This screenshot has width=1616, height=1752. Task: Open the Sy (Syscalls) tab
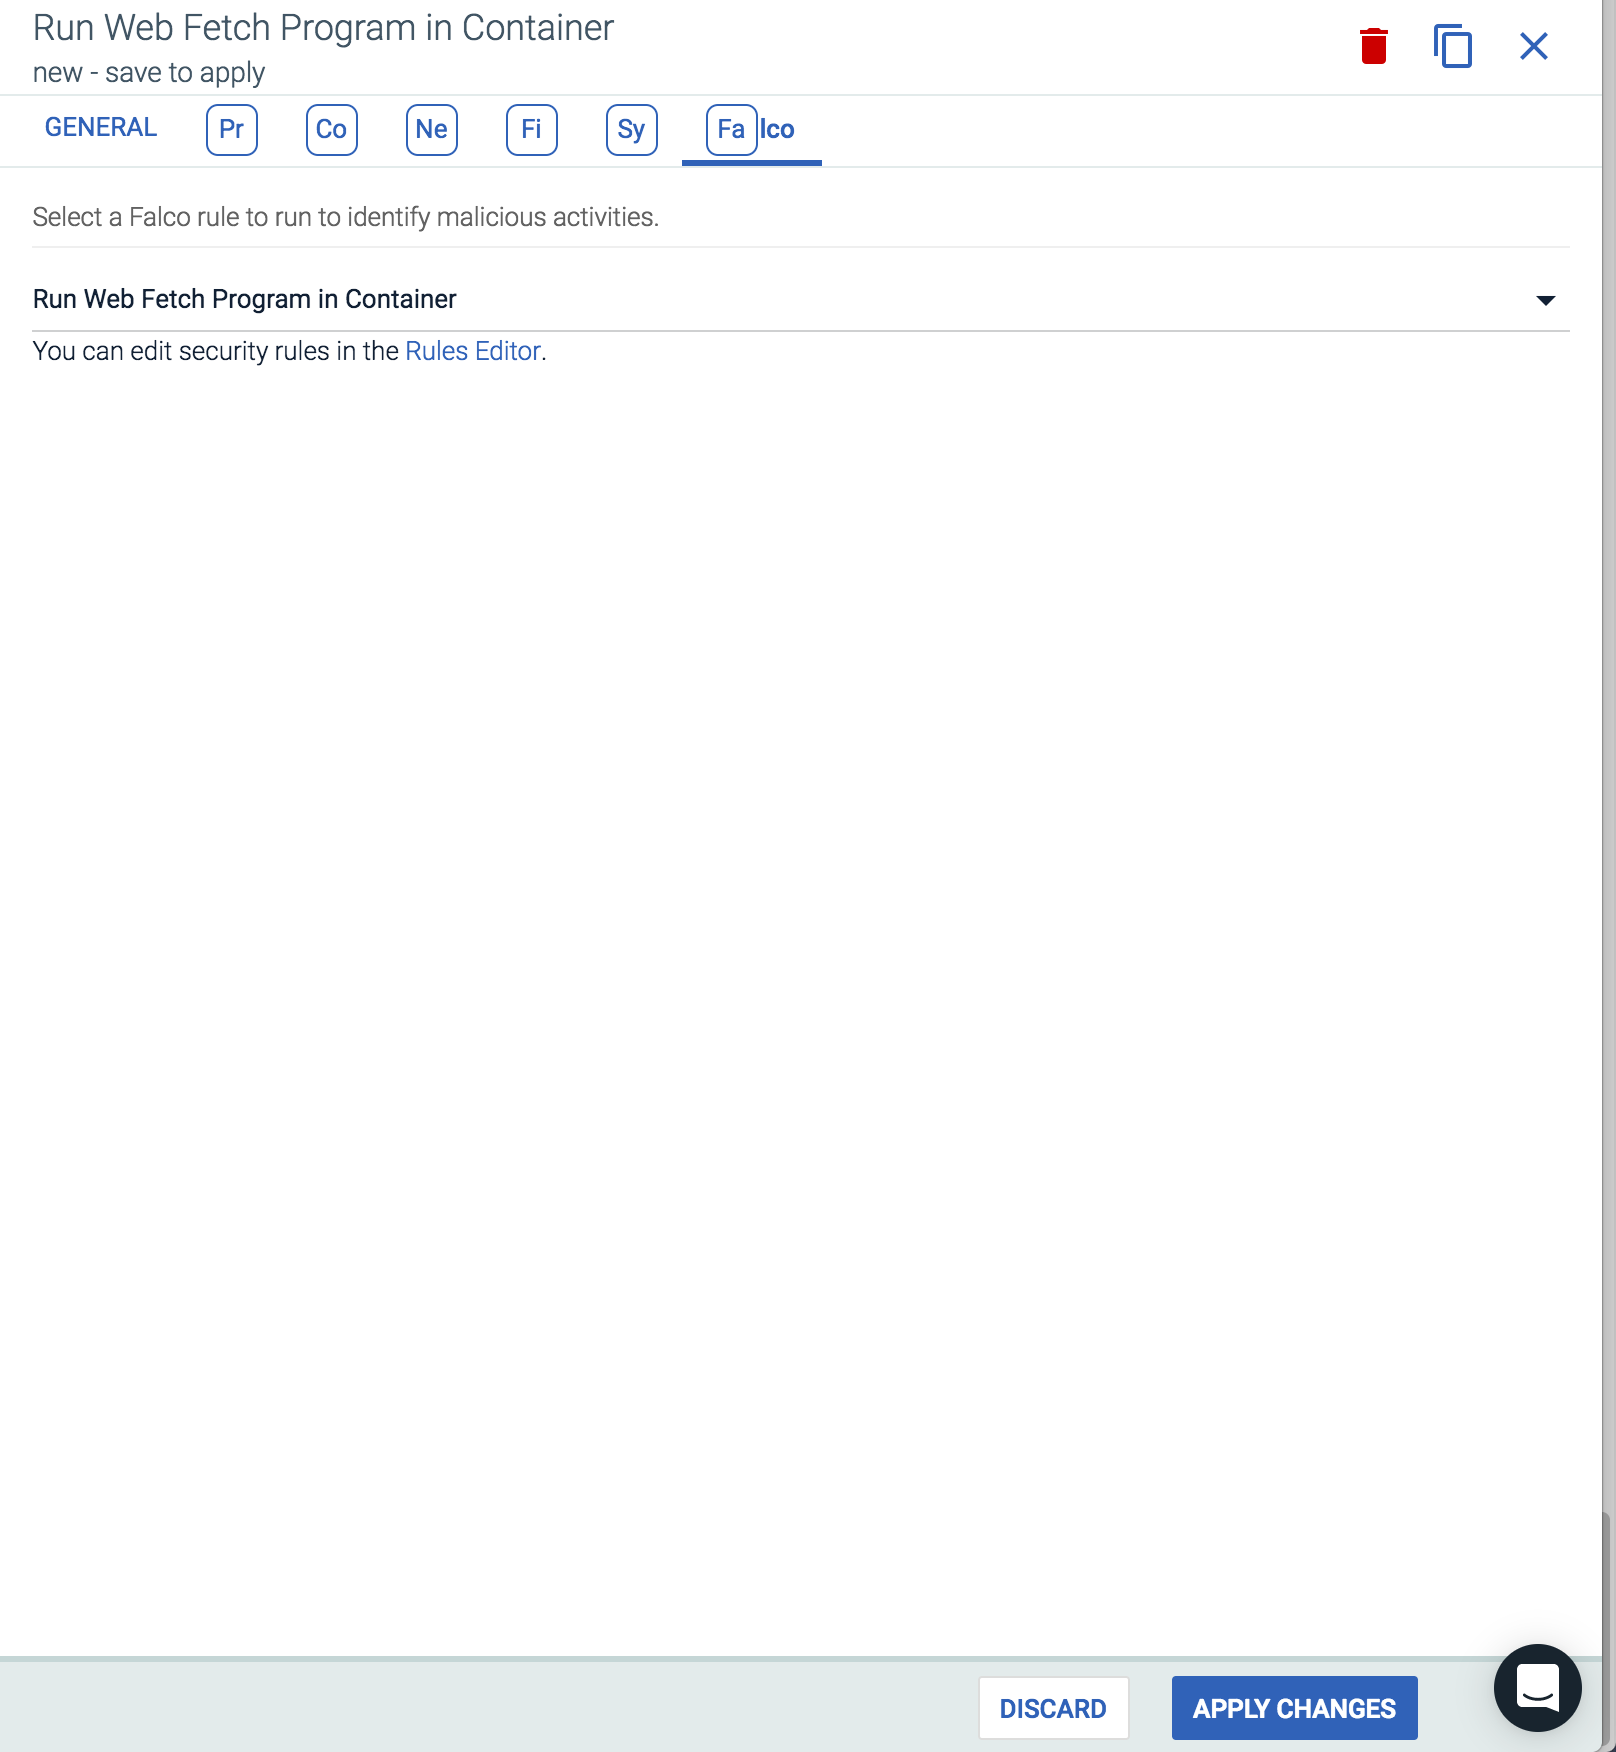point(632,130)
